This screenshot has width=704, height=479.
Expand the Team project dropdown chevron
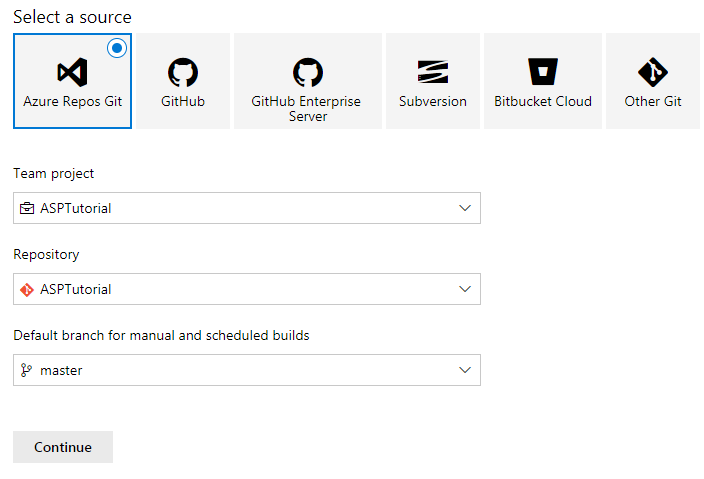click(464, 208)
